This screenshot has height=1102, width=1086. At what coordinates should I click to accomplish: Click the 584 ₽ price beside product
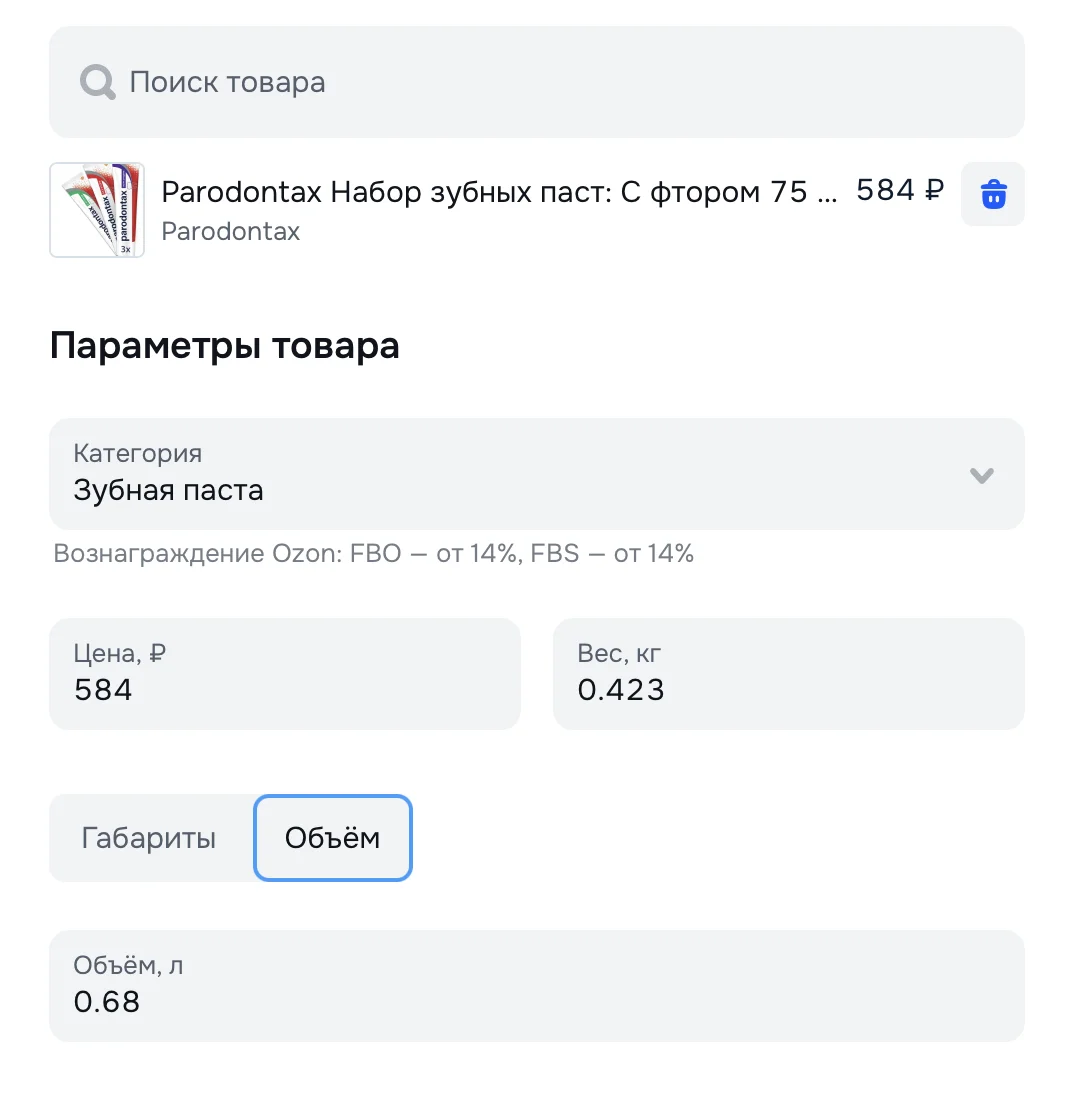click(900, 190)
